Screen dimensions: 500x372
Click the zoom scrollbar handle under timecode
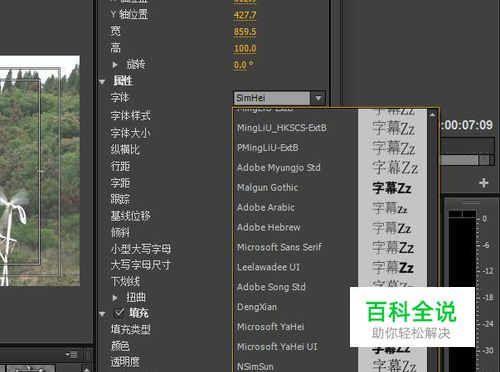pyautogui.click(x=484, y=160)
